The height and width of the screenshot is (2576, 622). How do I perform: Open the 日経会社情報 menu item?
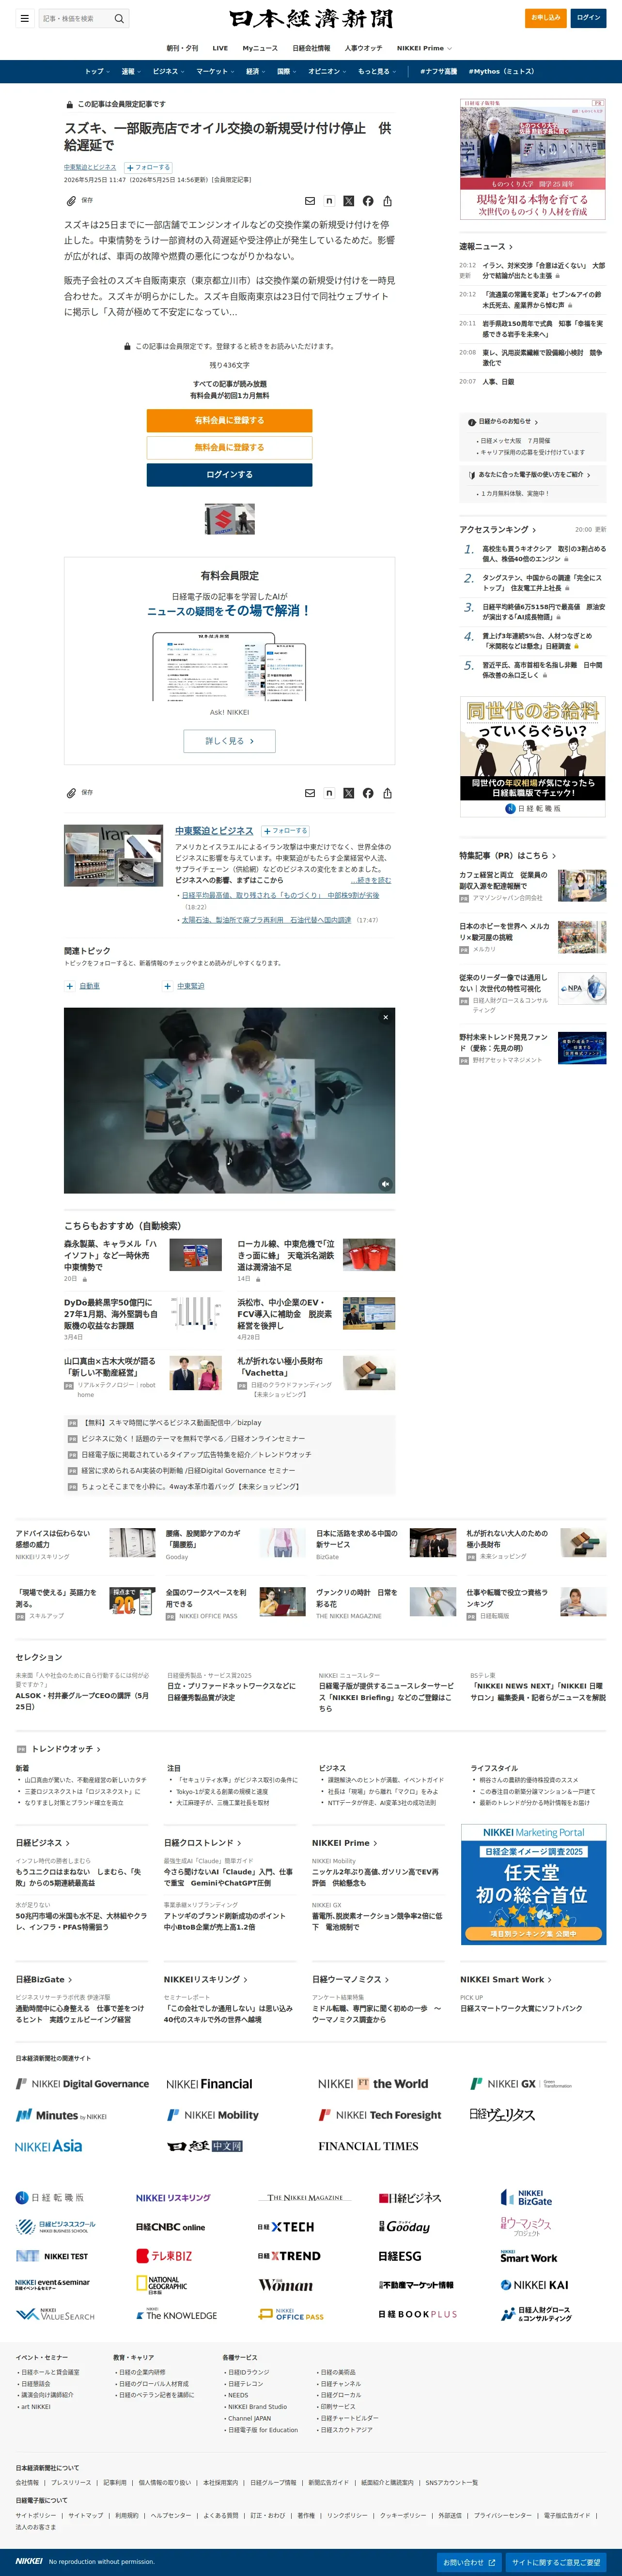click(311, 48)
